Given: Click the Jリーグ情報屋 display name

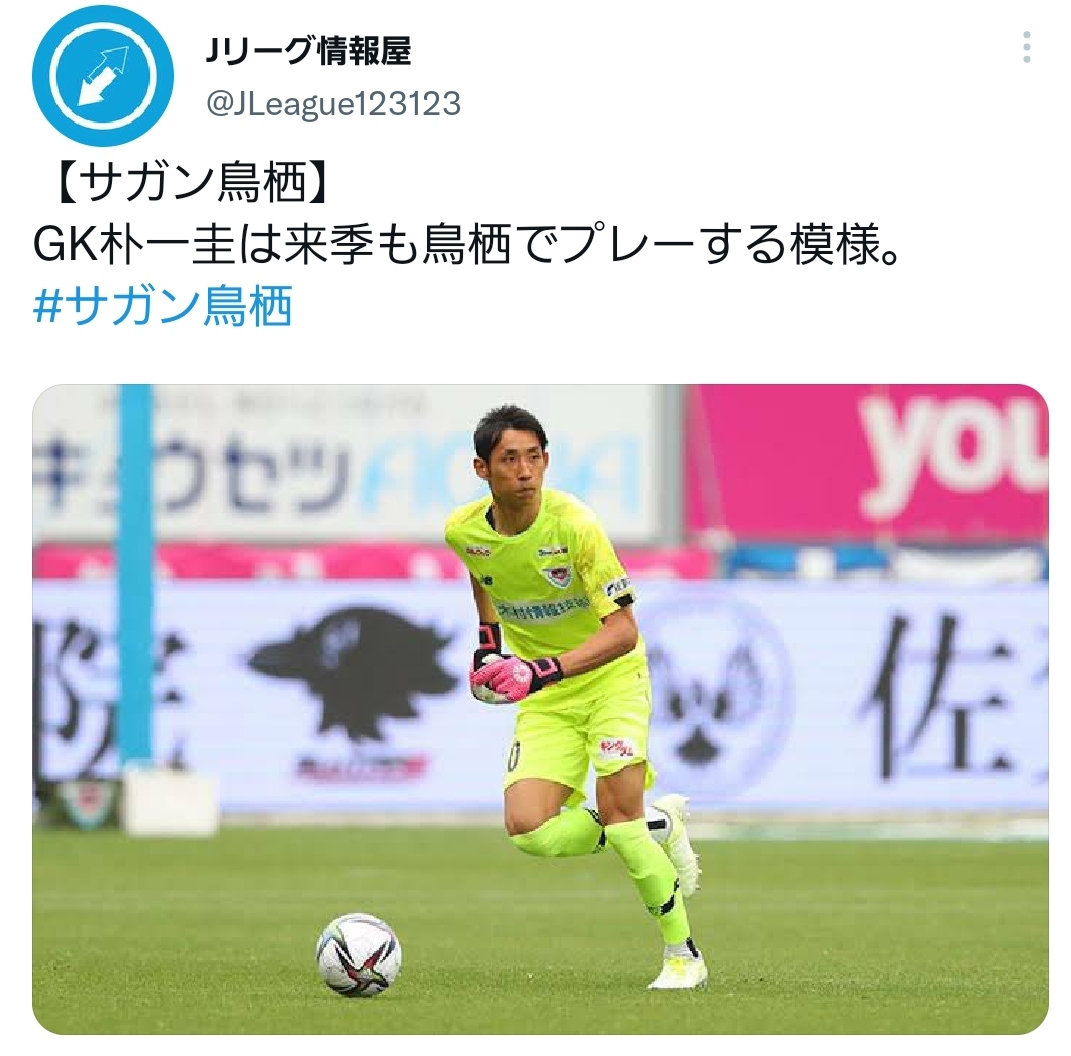Looking at the screenshot, I should pos(308,51).
